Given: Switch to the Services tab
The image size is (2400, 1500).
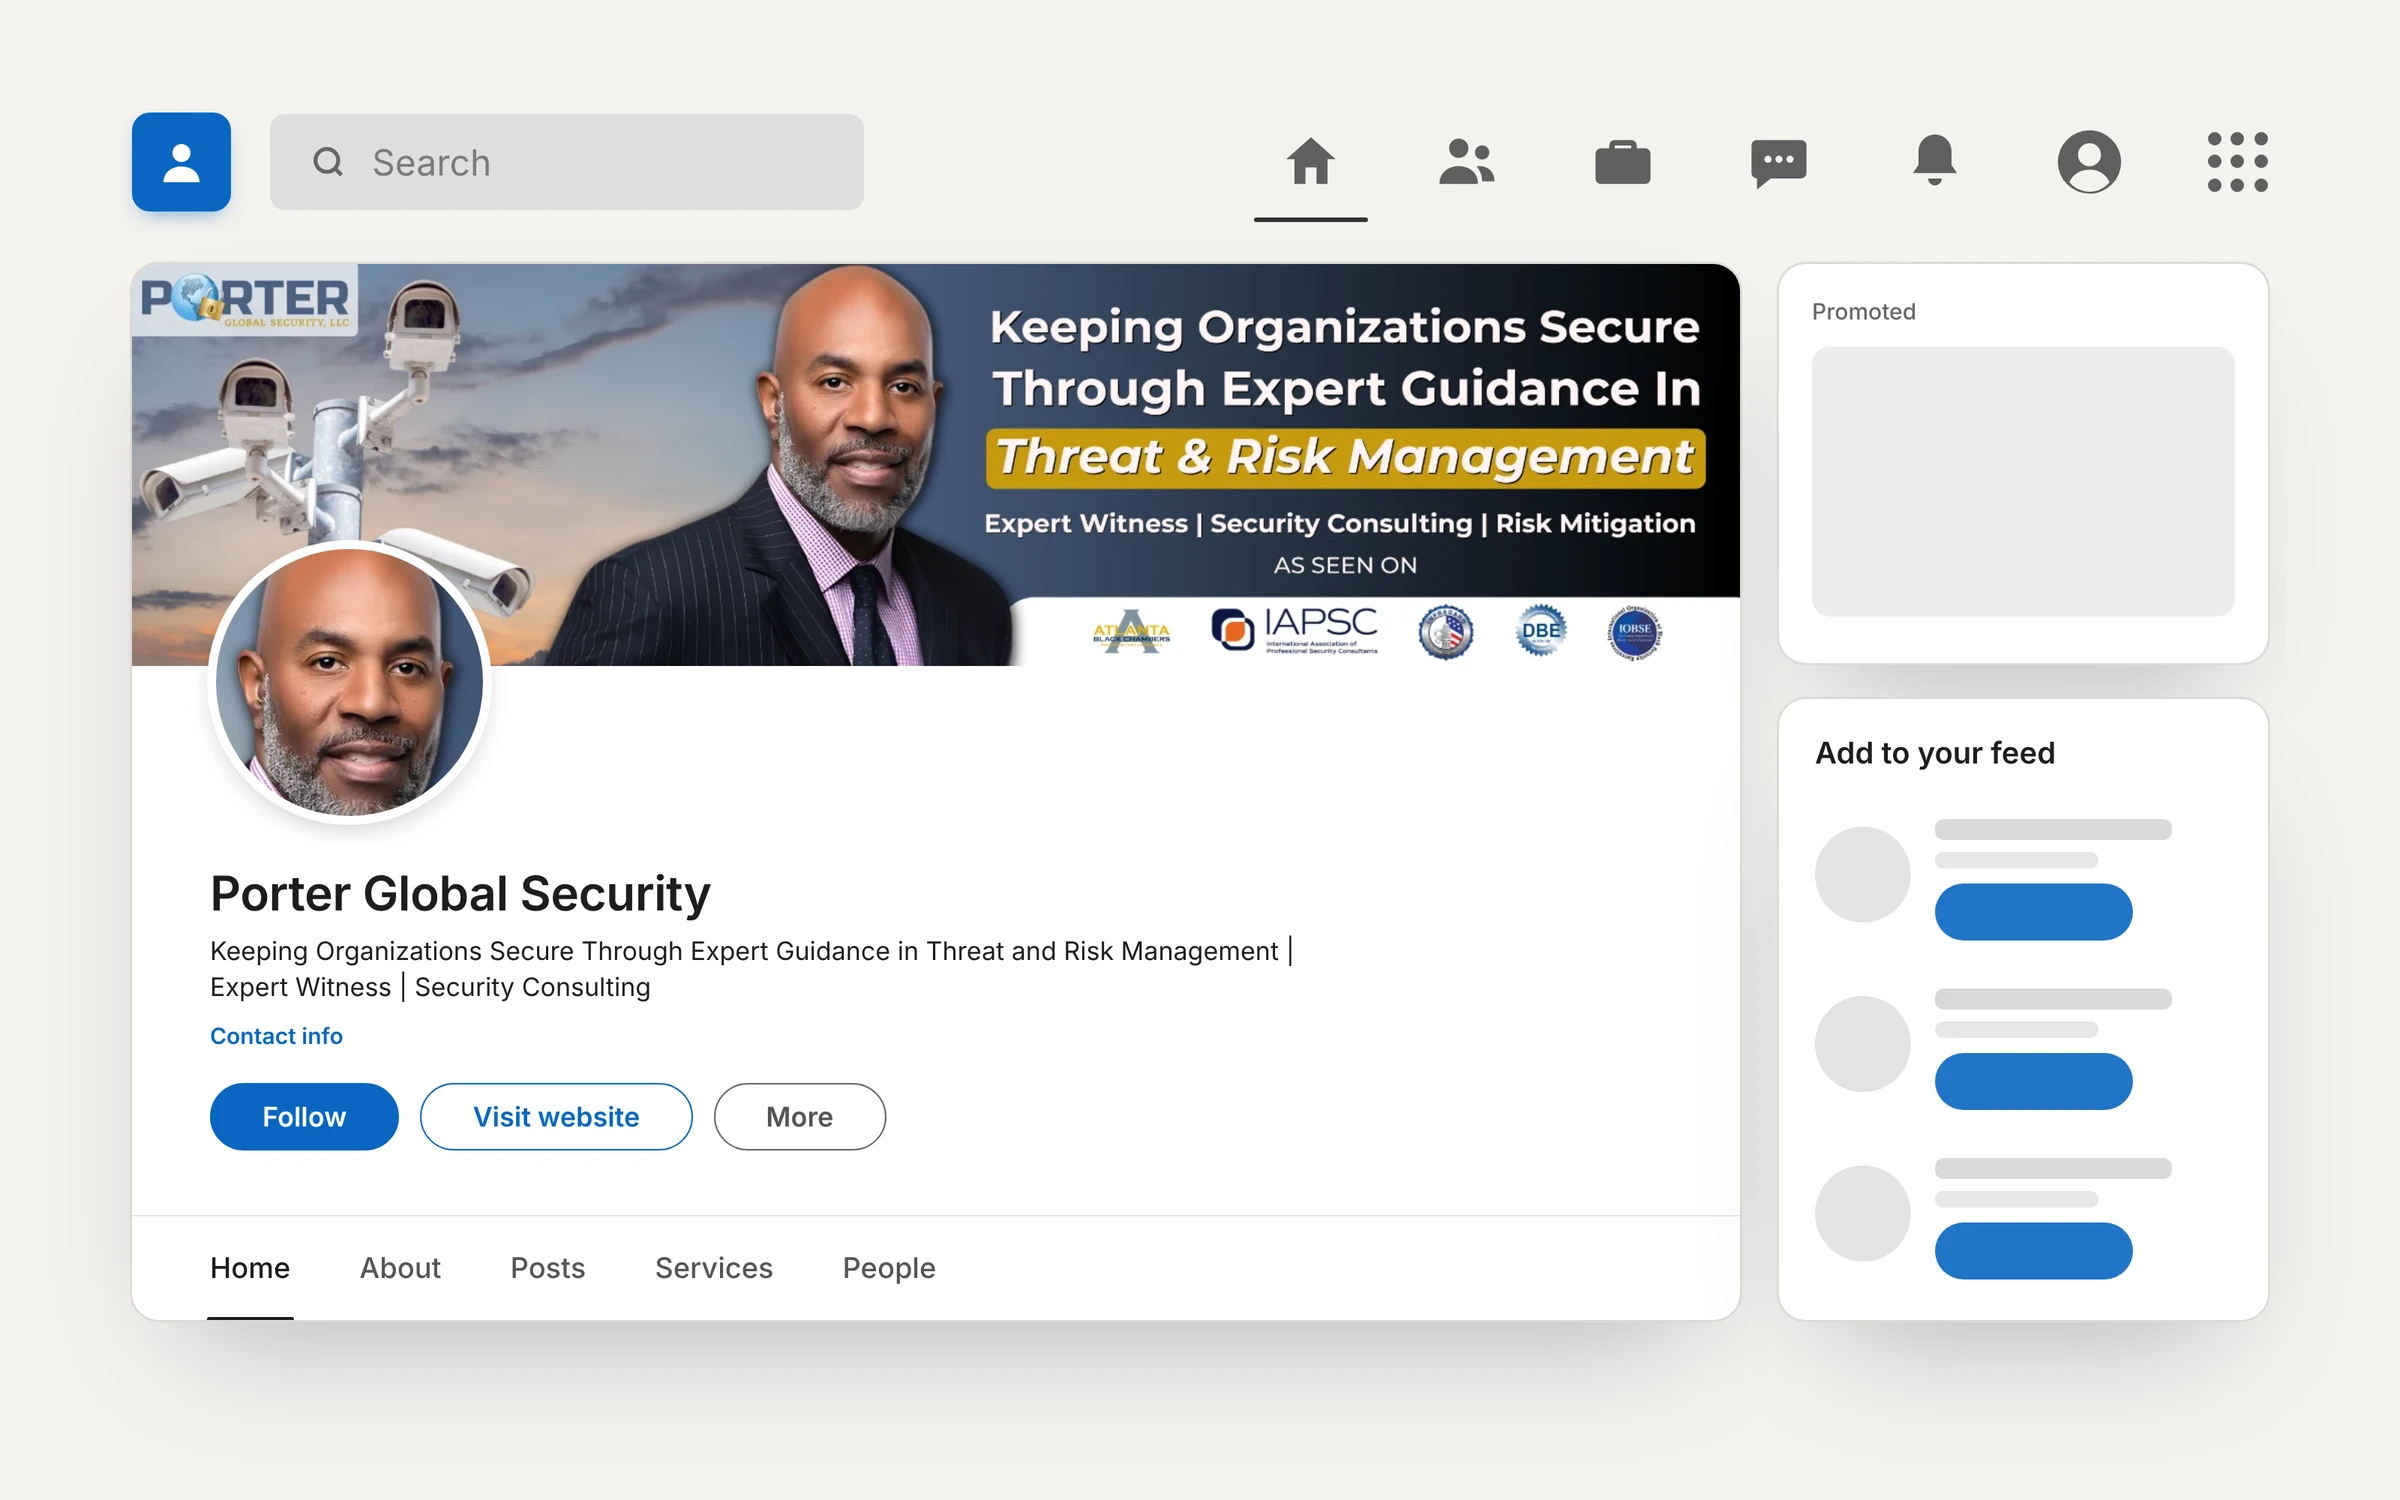Looking at the screenshot, I should tap(714, 1268).
